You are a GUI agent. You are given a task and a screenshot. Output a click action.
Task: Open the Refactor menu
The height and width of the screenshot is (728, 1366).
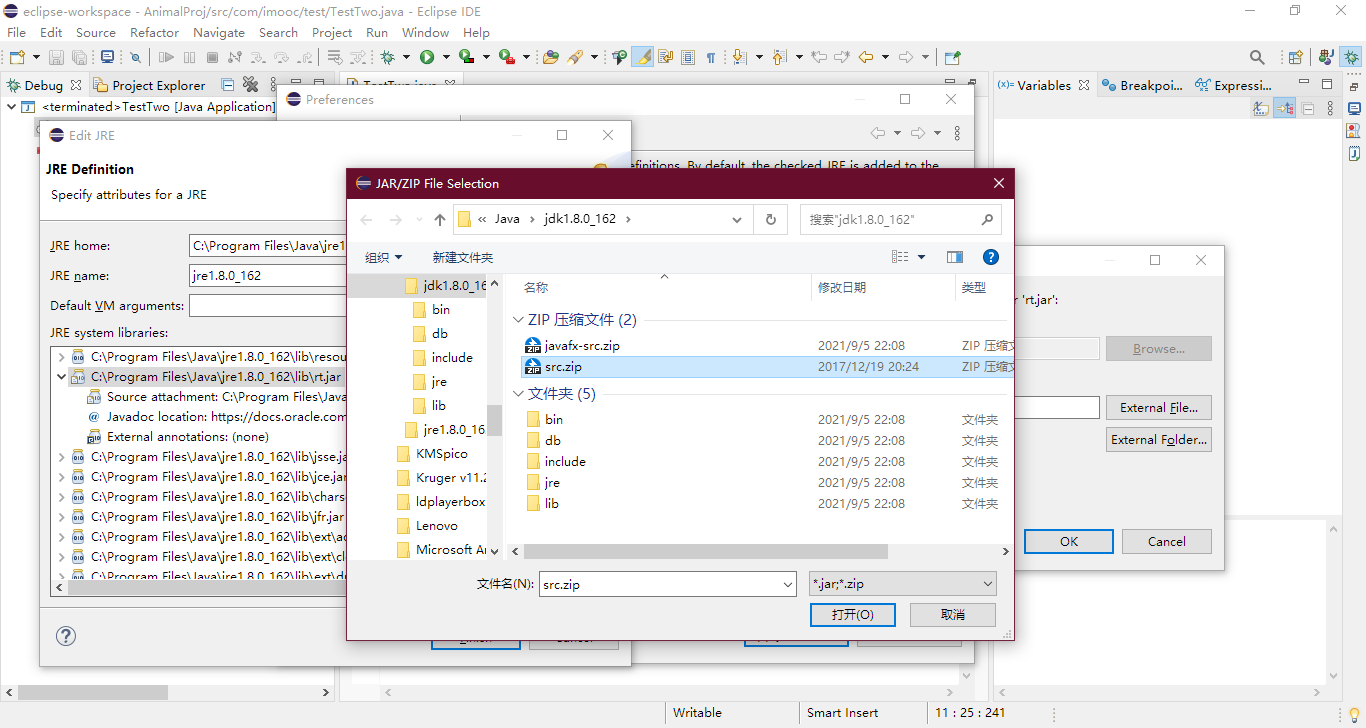coord(155,32)
